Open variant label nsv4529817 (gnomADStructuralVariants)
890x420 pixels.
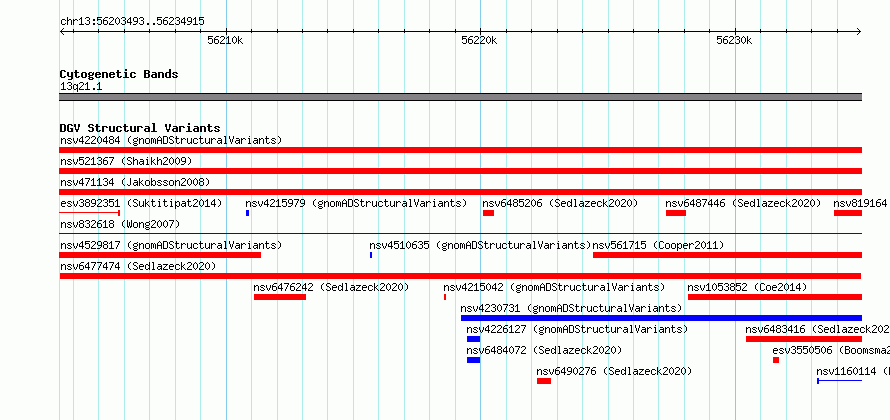171,245
